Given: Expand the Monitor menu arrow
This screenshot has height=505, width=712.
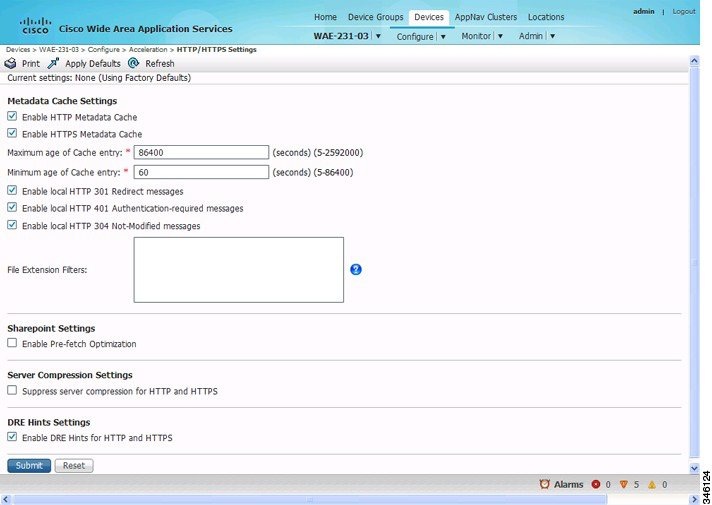Looking at the screenshot, I should (500, 36).
